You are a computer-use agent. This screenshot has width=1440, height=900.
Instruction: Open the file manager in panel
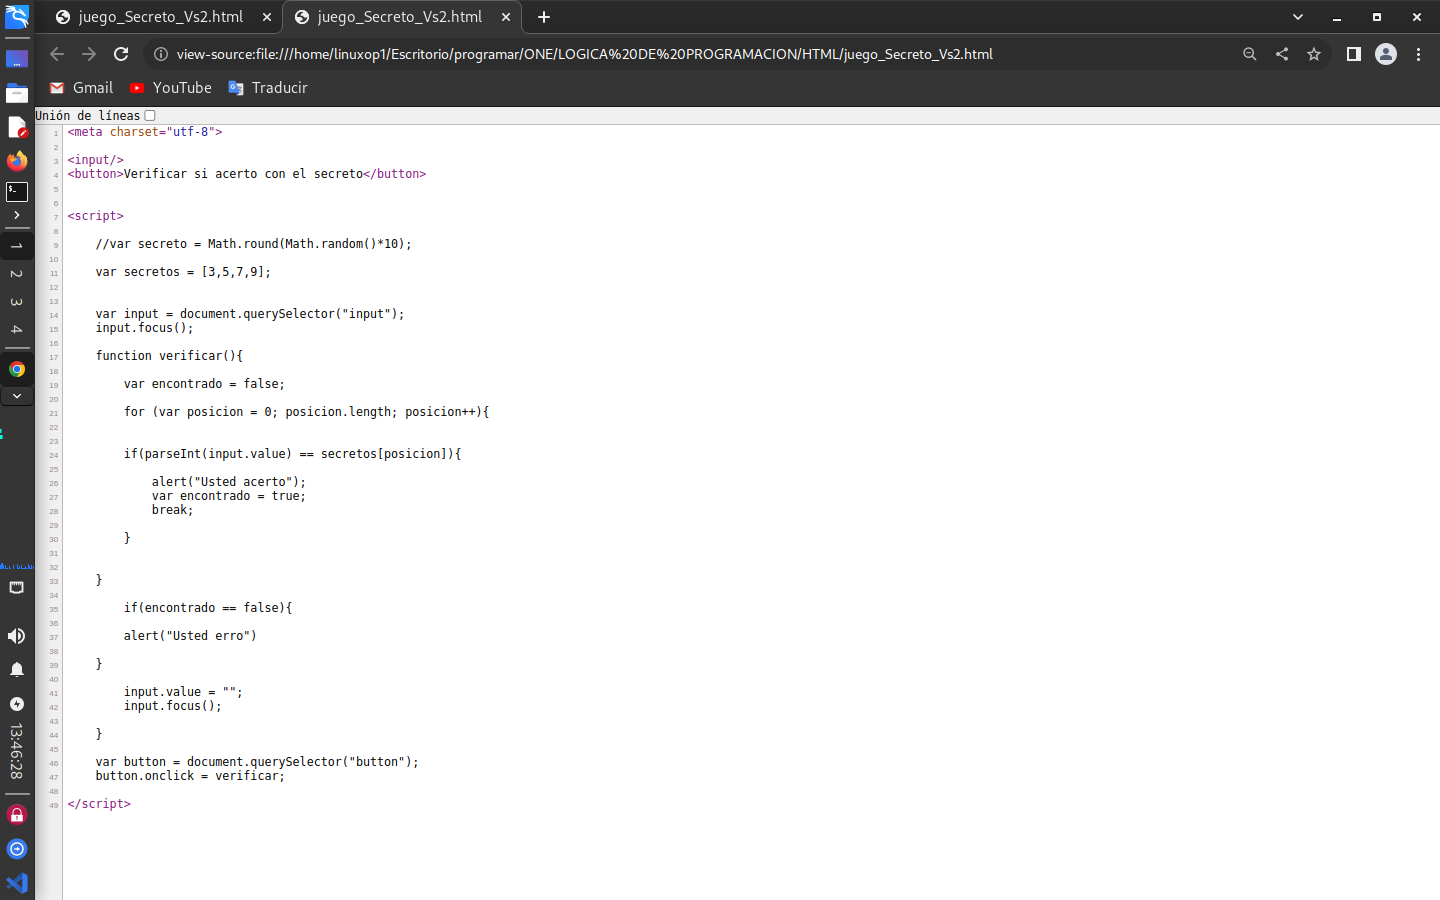tap(17, 93)
